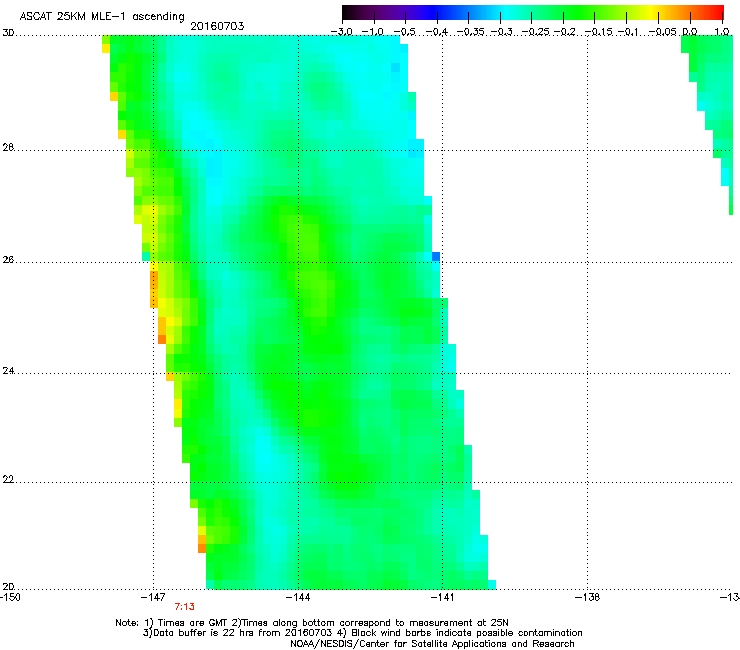The height and width of the screenshot is (650, 740).
Task: Click the latitude 24 axis label
Action: [x=8, y=371]
